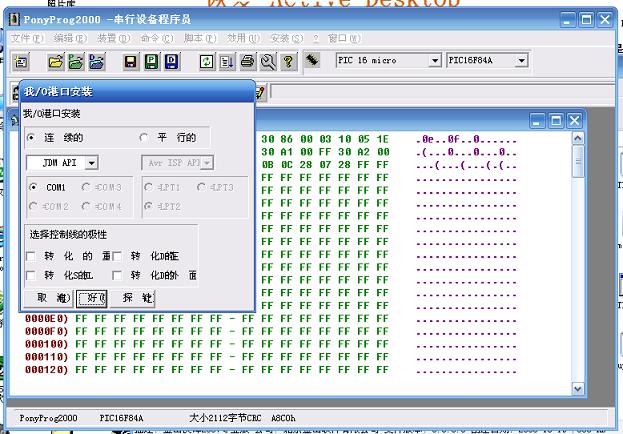Click the yellow question mark help icon
This screenshot has height=434, width=623.
pyautogui.click(x=288, y=62)
